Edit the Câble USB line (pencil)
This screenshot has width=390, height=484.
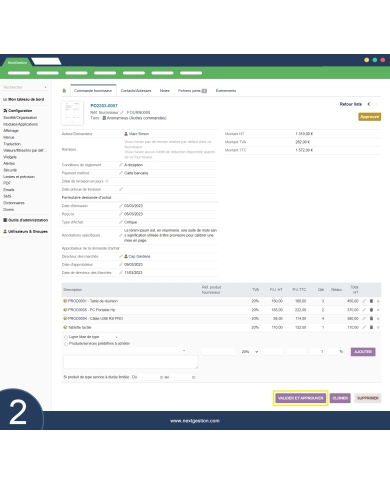click(364, 319)
